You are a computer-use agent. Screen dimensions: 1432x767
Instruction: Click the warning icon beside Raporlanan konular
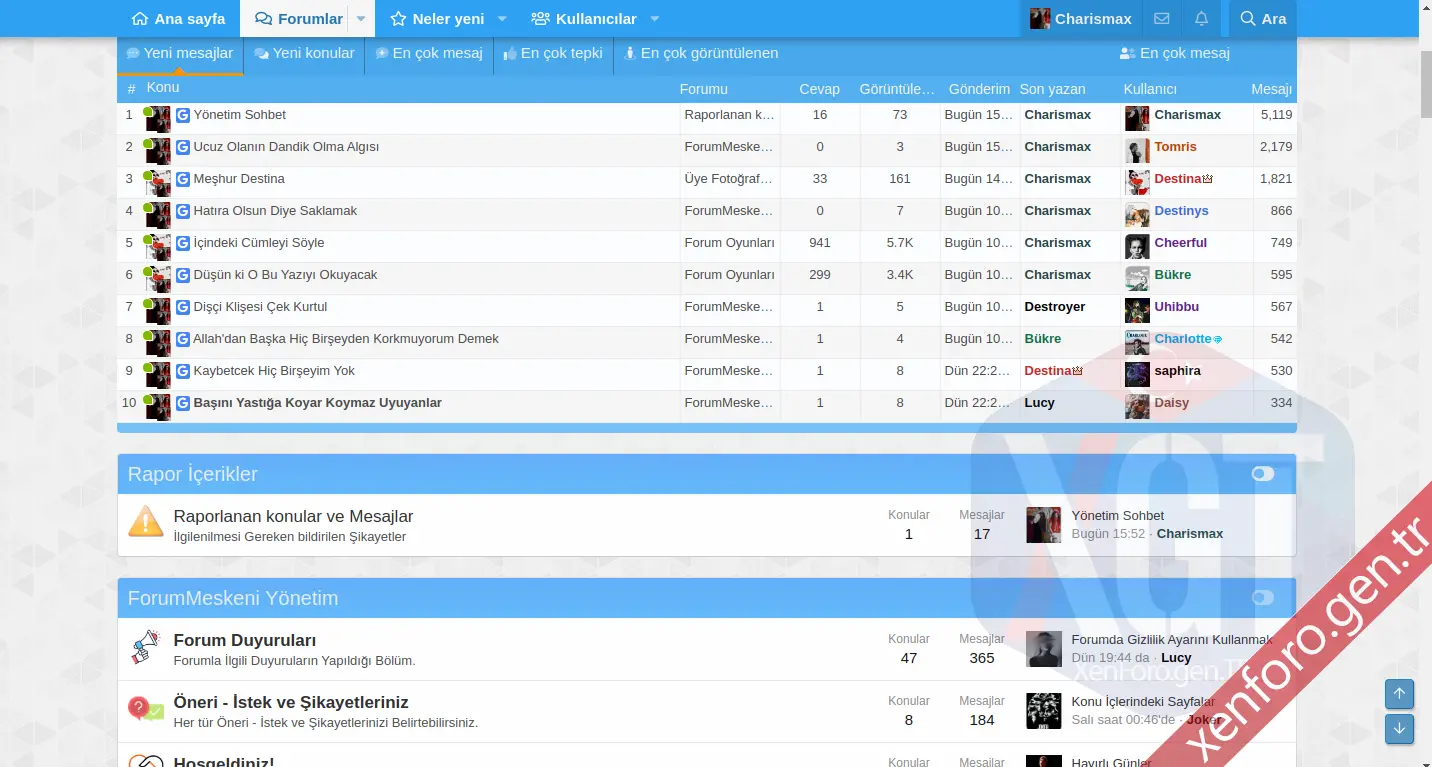point(146,522)
